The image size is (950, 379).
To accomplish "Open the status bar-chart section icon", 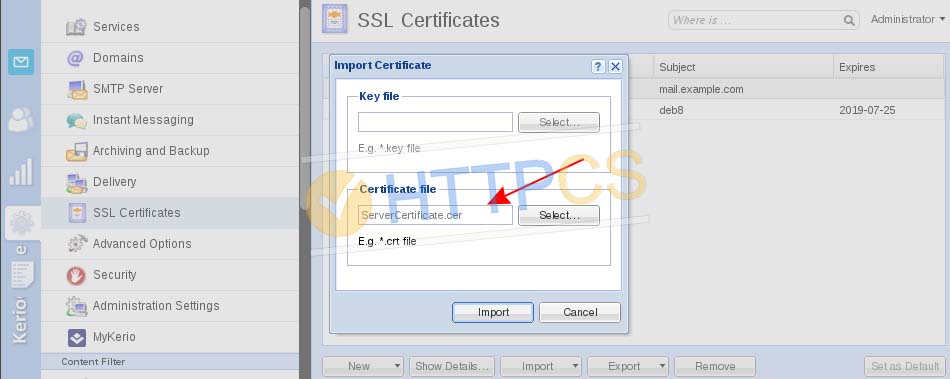I will tap(21, 172).
